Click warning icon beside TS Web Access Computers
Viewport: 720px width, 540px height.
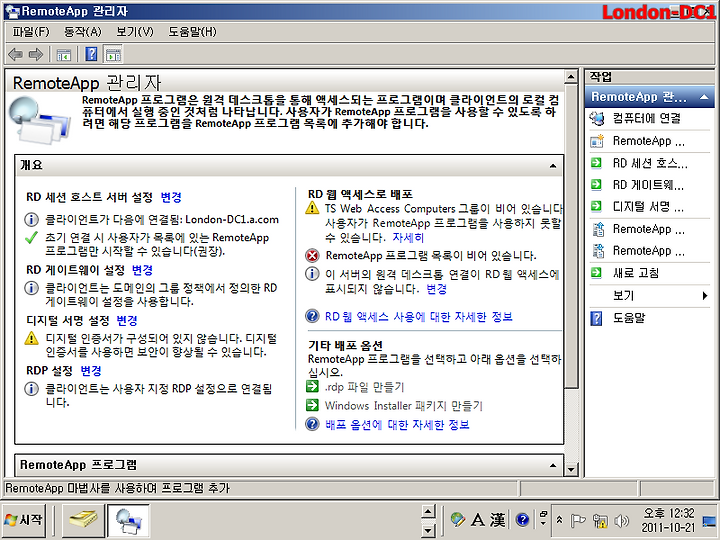pyautogui.click(x=312, y=208)
